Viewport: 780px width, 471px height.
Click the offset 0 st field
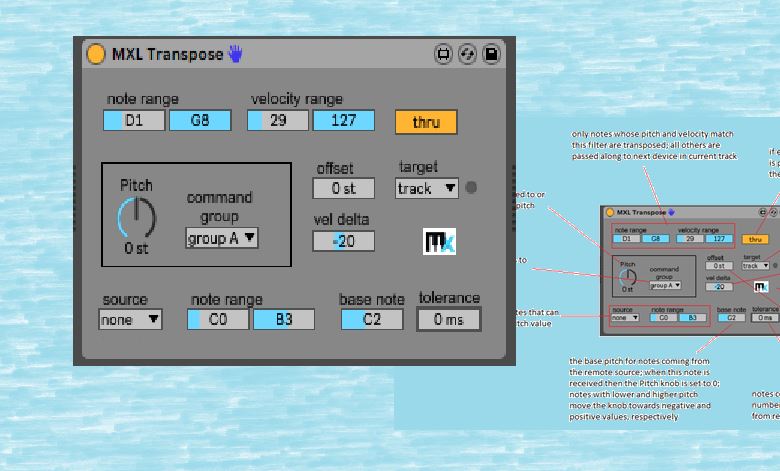click(x=344, y=188)
